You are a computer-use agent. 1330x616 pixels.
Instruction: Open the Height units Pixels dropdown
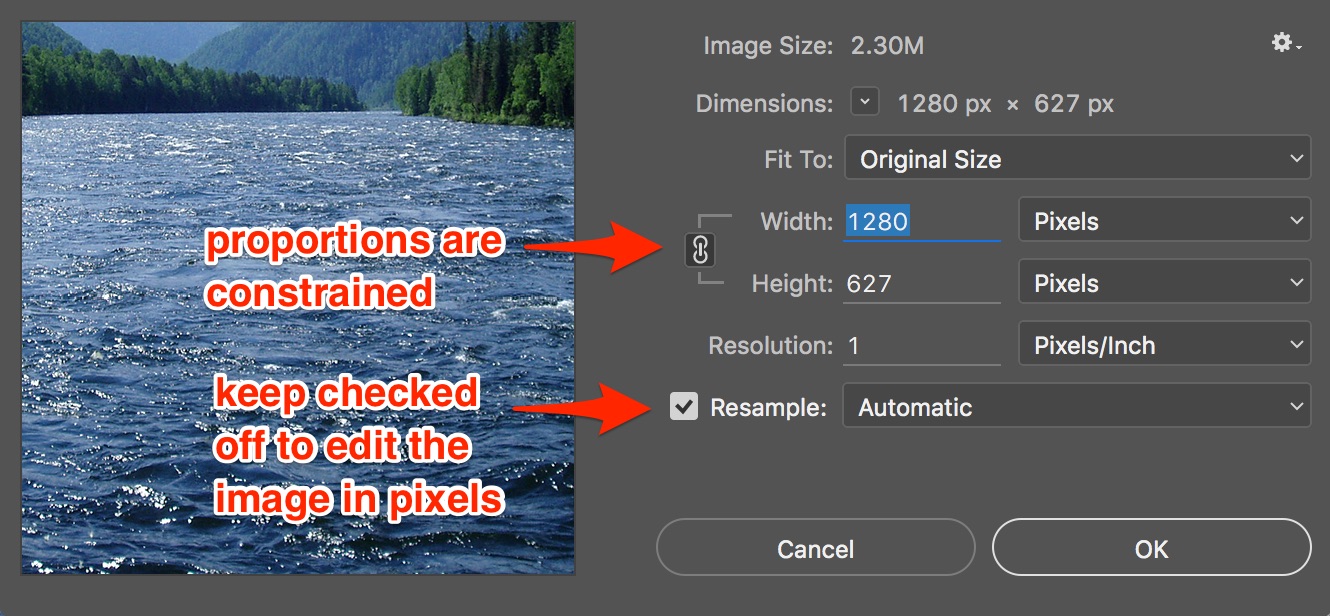tap(1164, 283)
